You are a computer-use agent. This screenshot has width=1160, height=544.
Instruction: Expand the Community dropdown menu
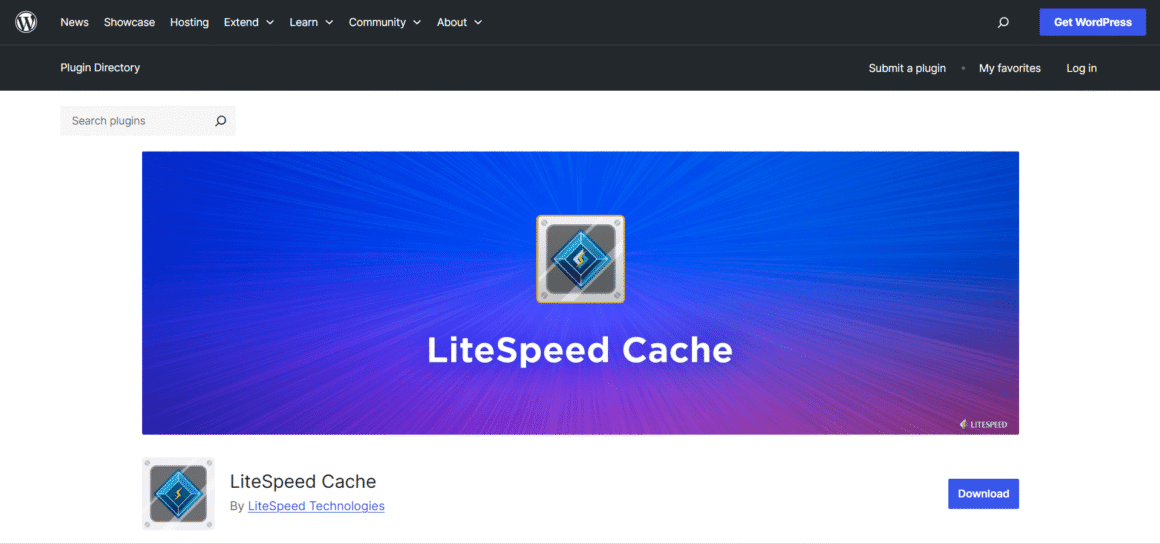pyautogui.click(x=385, y=22)
